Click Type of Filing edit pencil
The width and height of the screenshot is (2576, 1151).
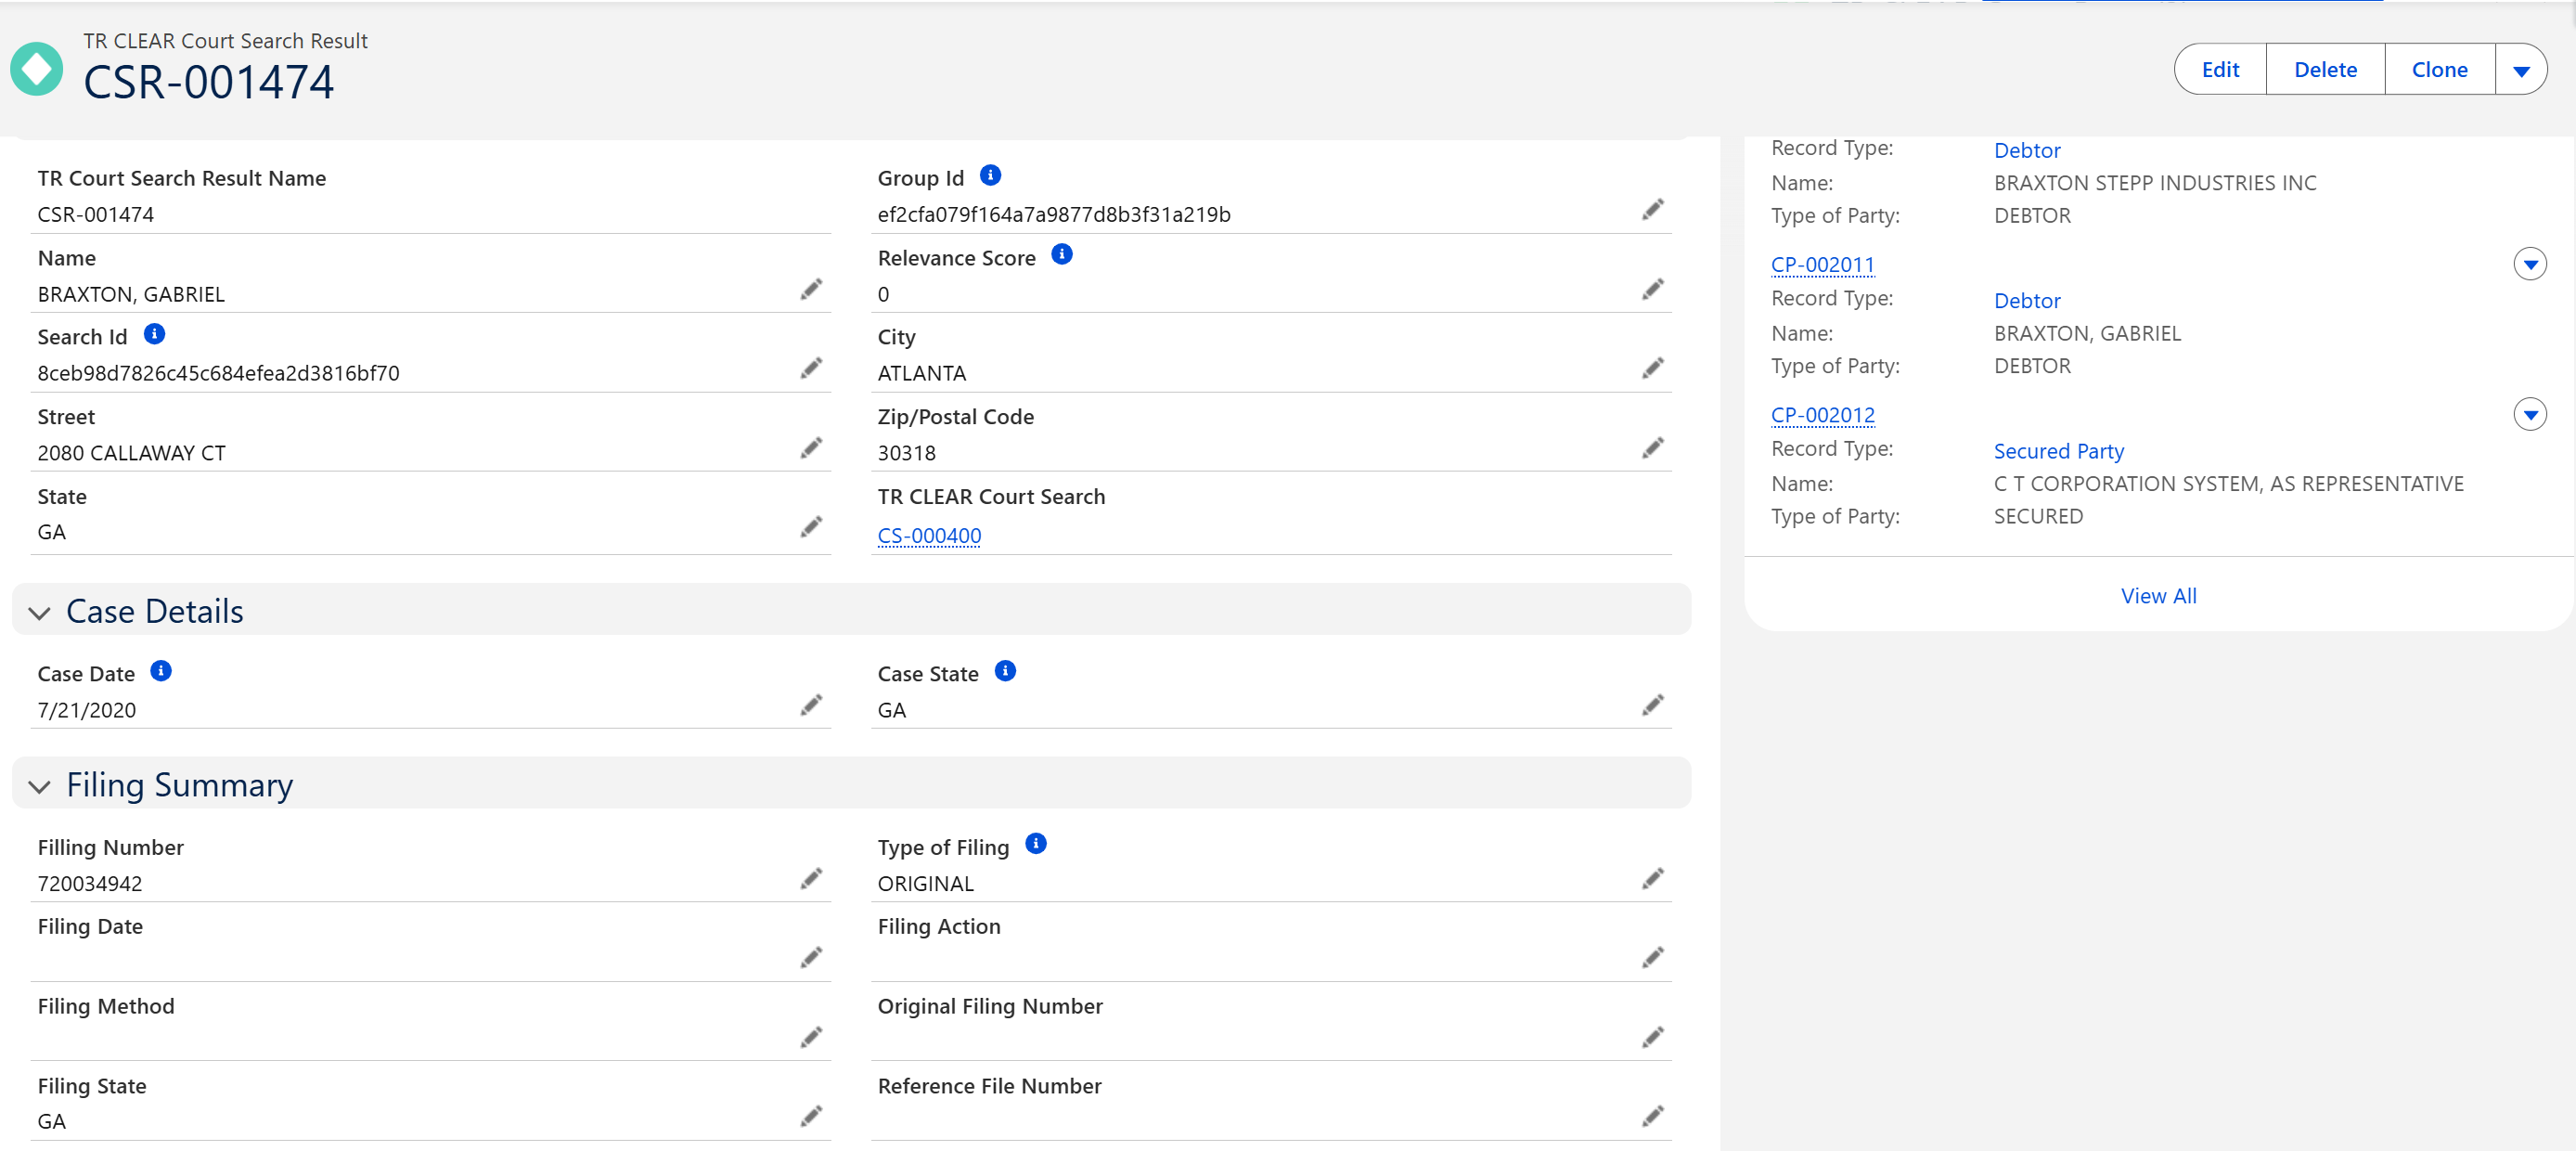tap(1652, 878)
